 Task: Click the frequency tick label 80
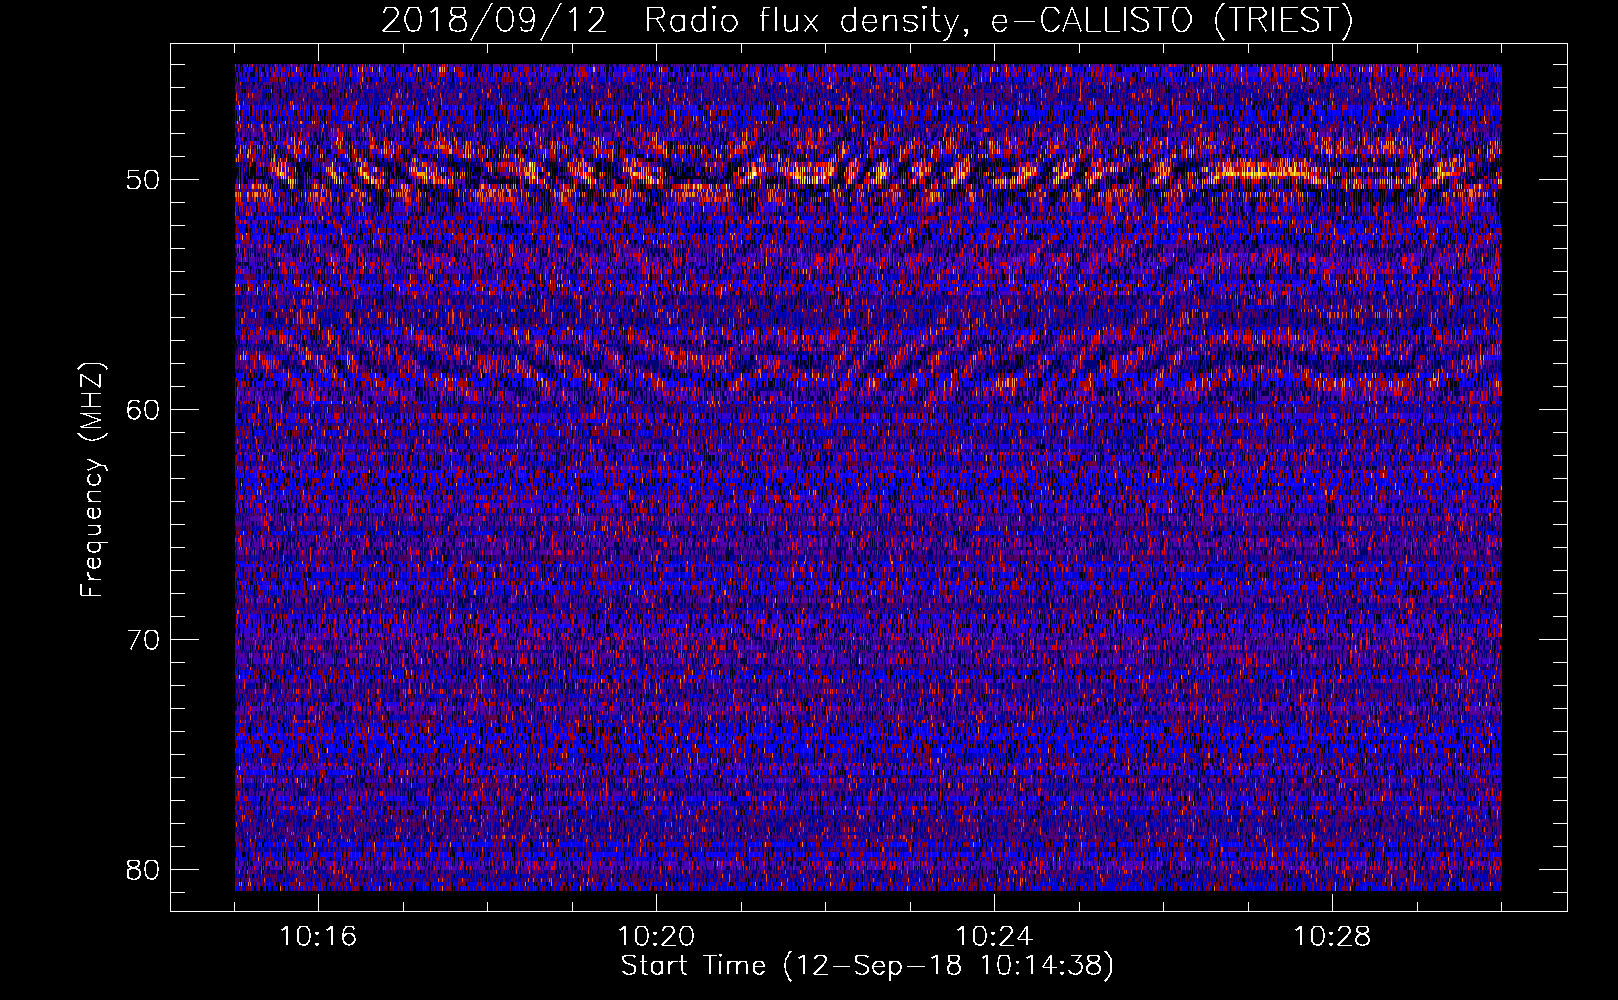(x=144, y=869)
